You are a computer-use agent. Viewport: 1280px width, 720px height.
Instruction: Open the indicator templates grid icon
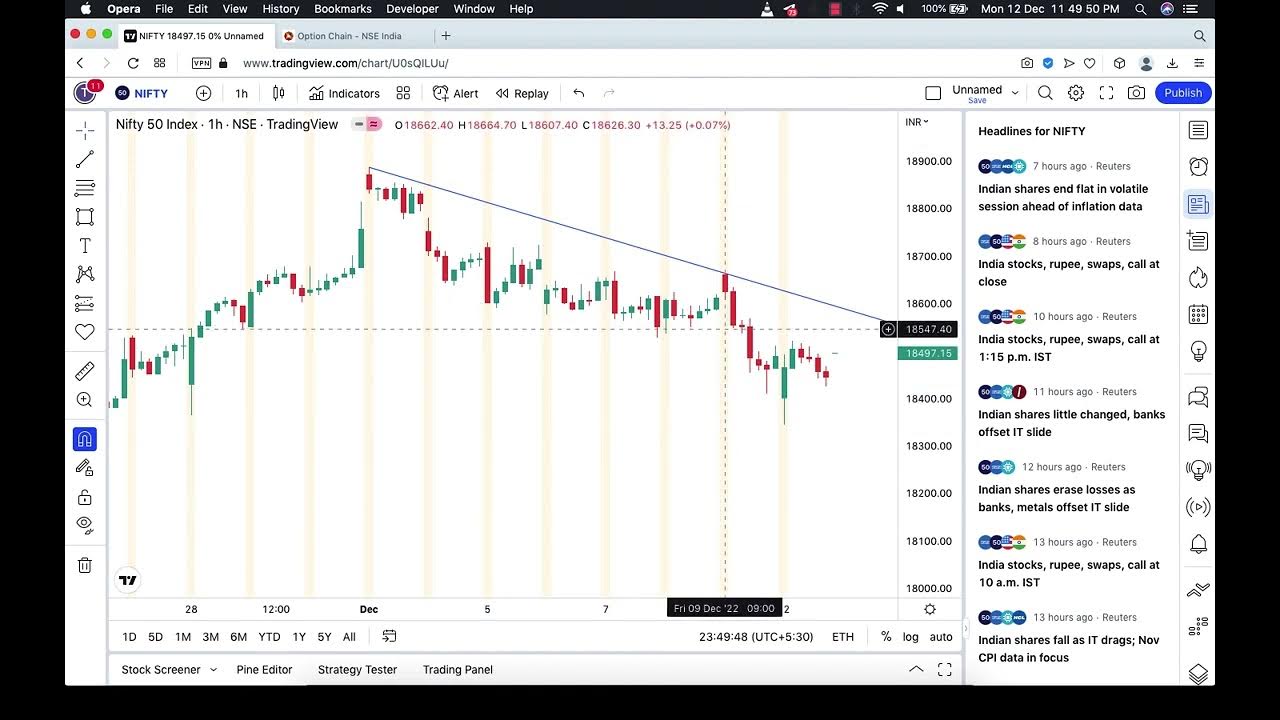click(403, 93)
